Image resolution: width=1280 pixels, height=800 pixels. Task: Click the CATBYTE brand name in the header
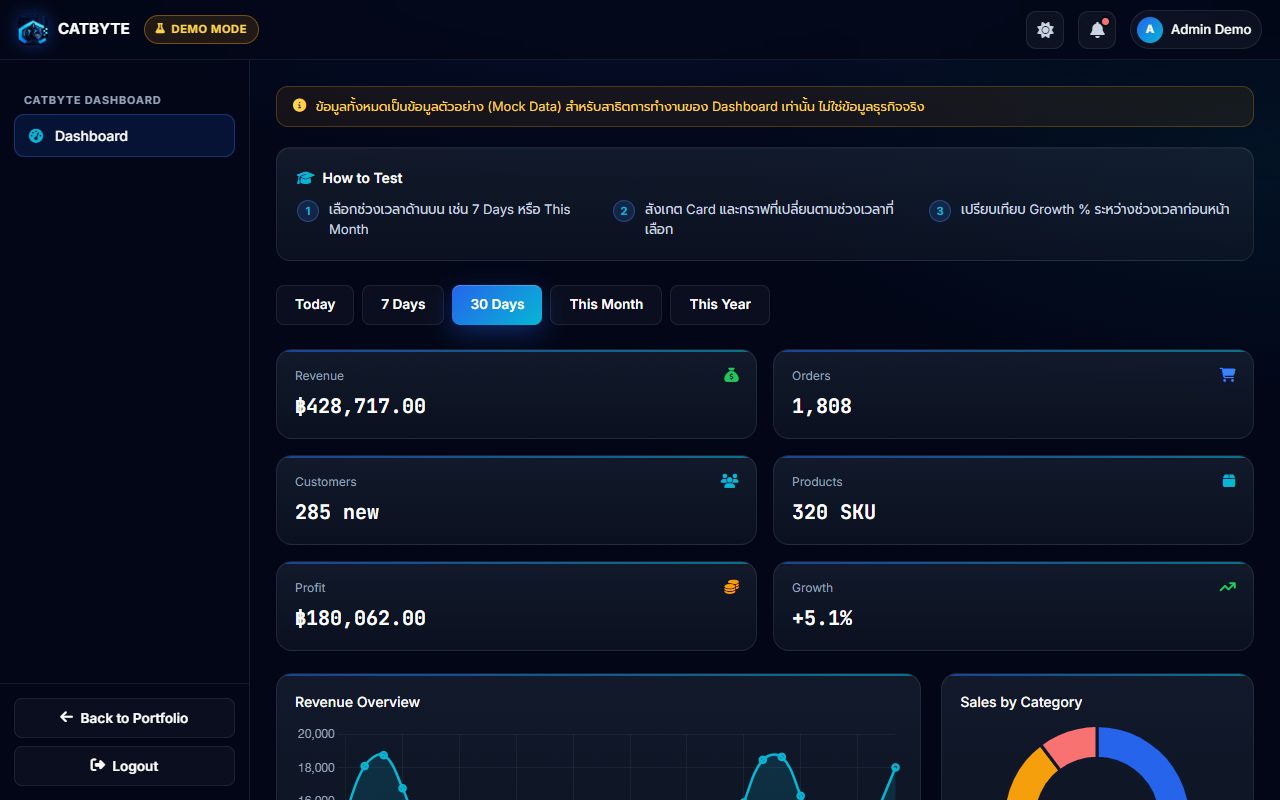click(x=94, y=29)
